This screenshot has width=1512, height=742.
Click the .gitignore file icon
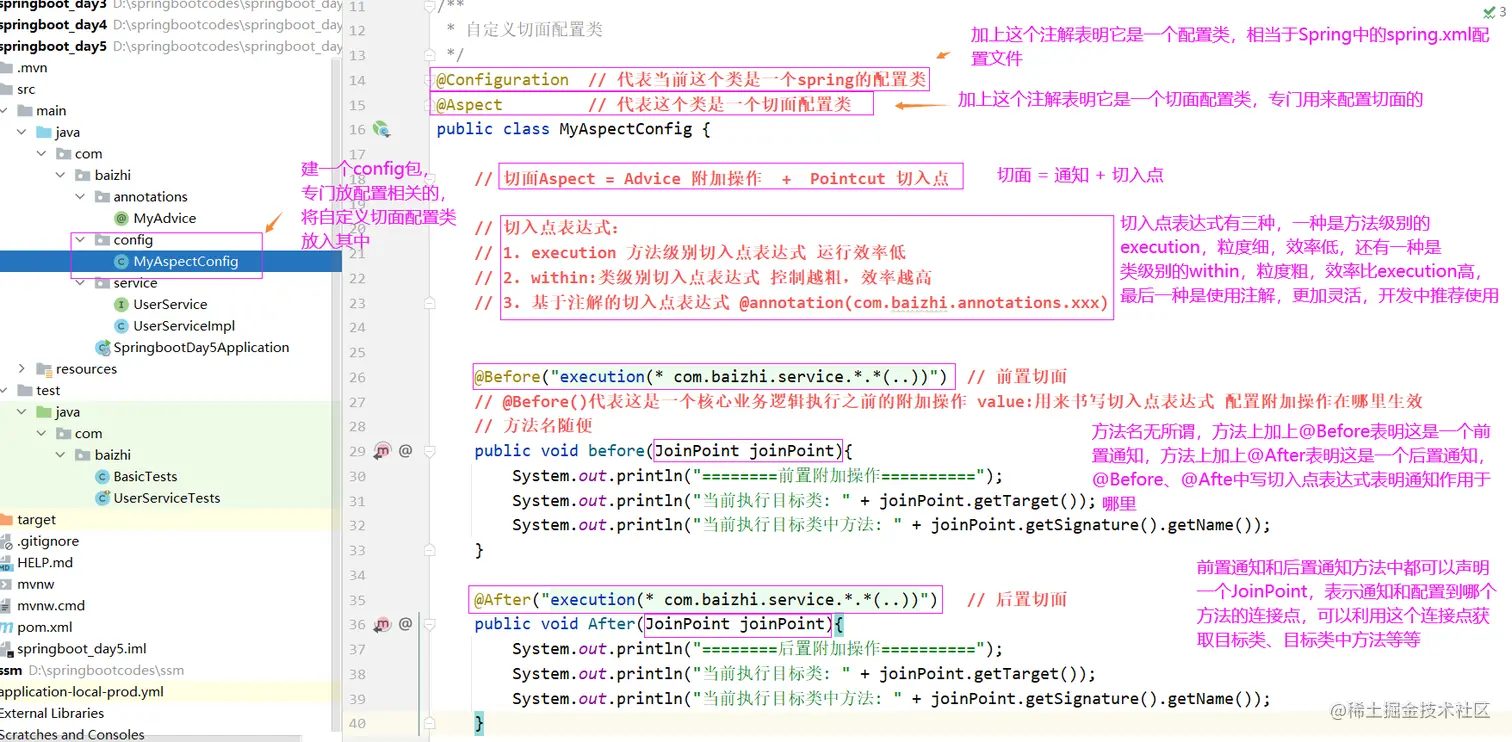point(6,541)
